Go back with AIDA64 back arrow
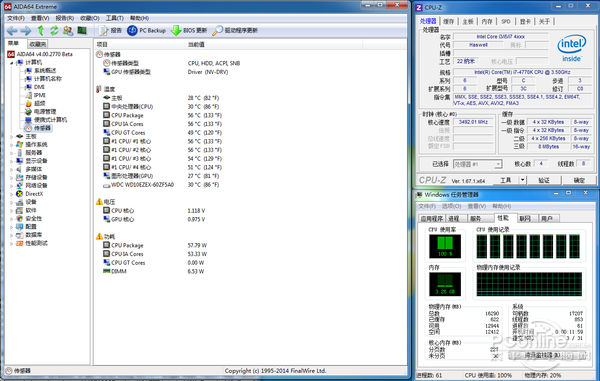 (12, 31)
